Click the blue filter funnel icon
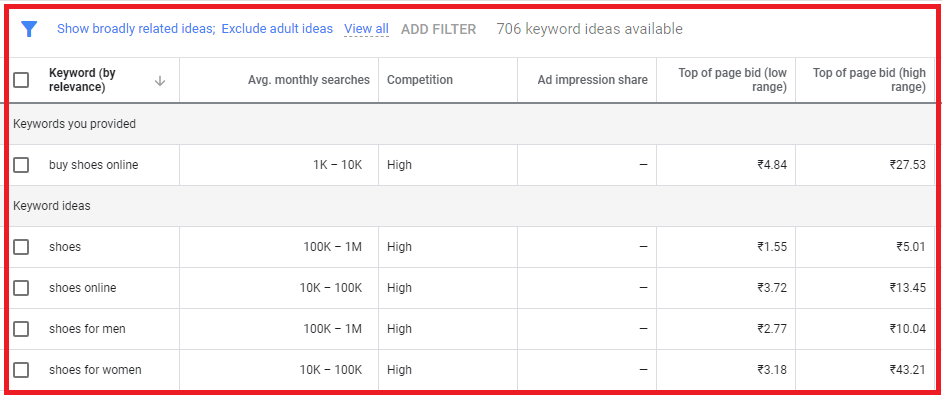The image size is (942, 396). coord(29,28)
